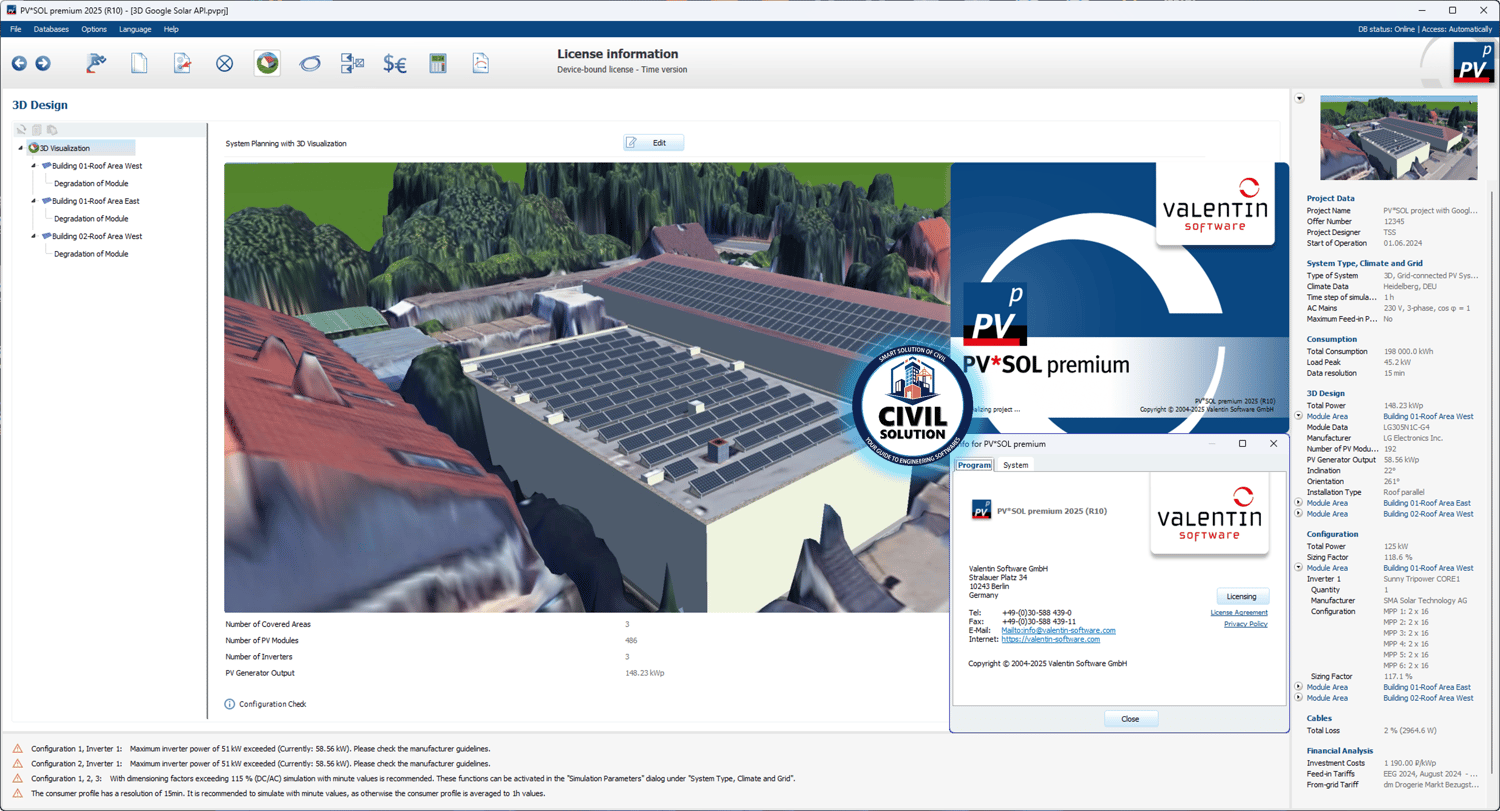
Task: Collapse the 3D Visualization tree node
Action: coord(21,148)
